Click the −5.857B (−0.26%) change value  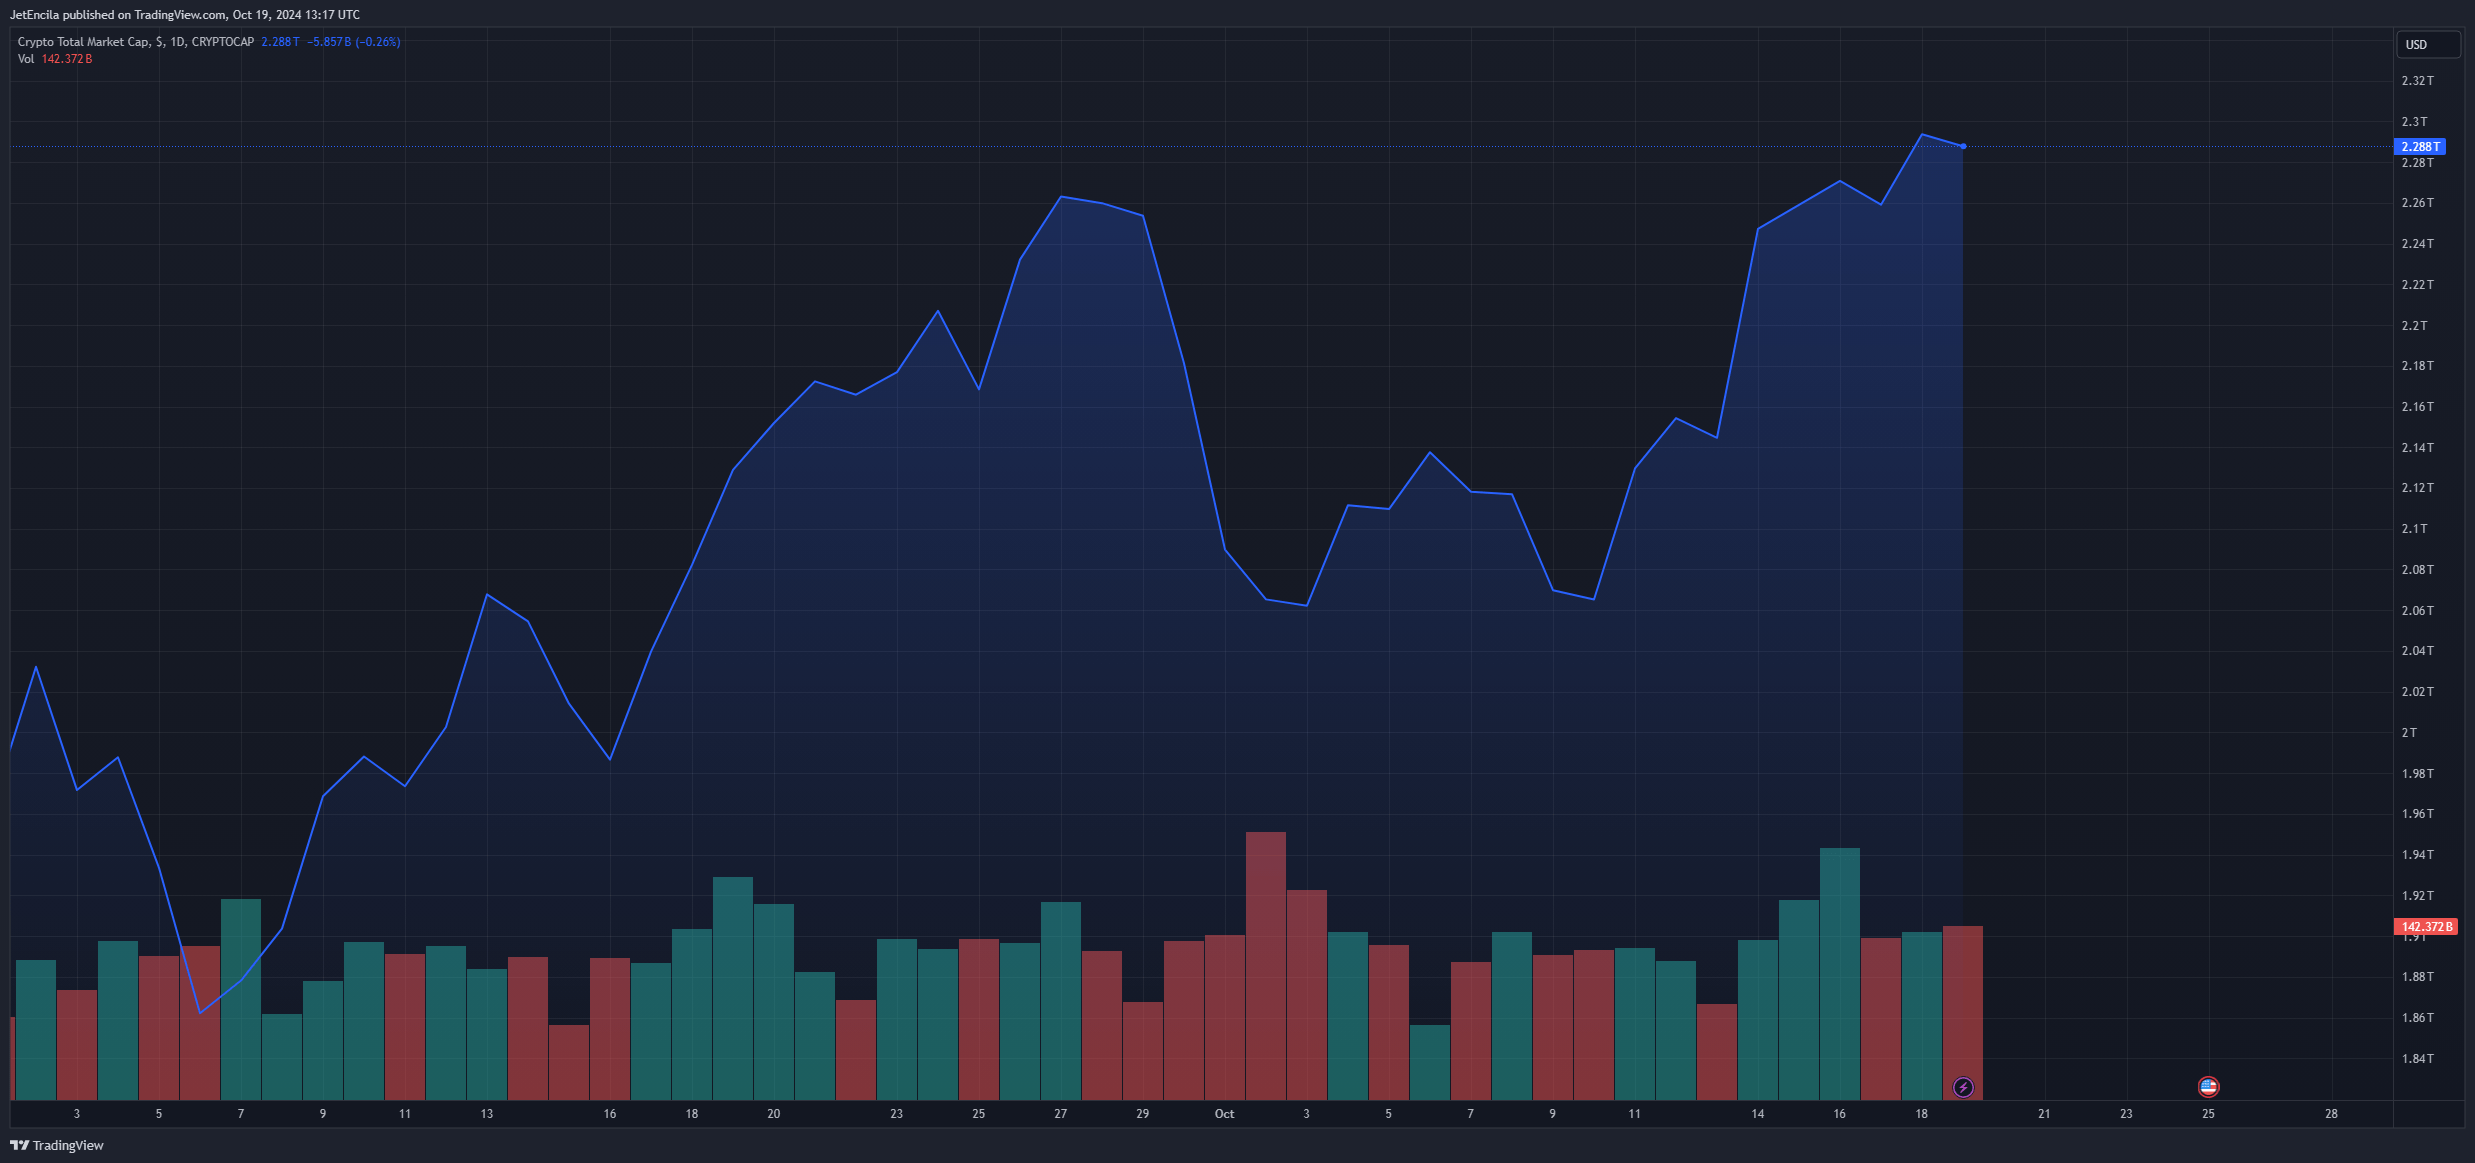(x=354, y=42)
